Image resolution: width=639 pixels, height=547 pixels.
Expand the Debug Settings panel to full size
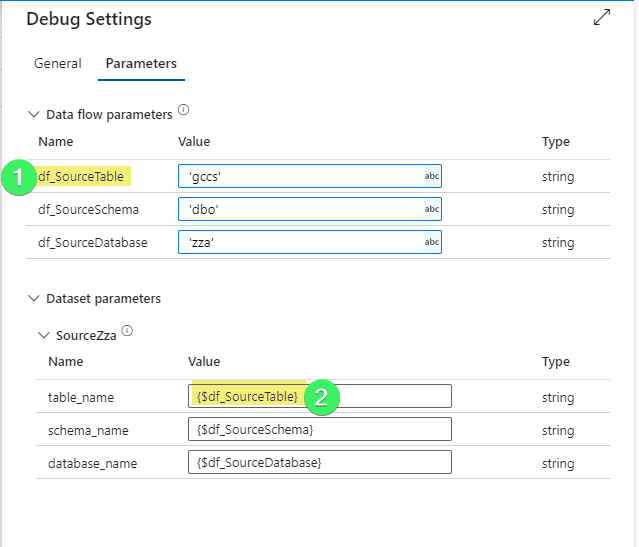click(602, 18)
